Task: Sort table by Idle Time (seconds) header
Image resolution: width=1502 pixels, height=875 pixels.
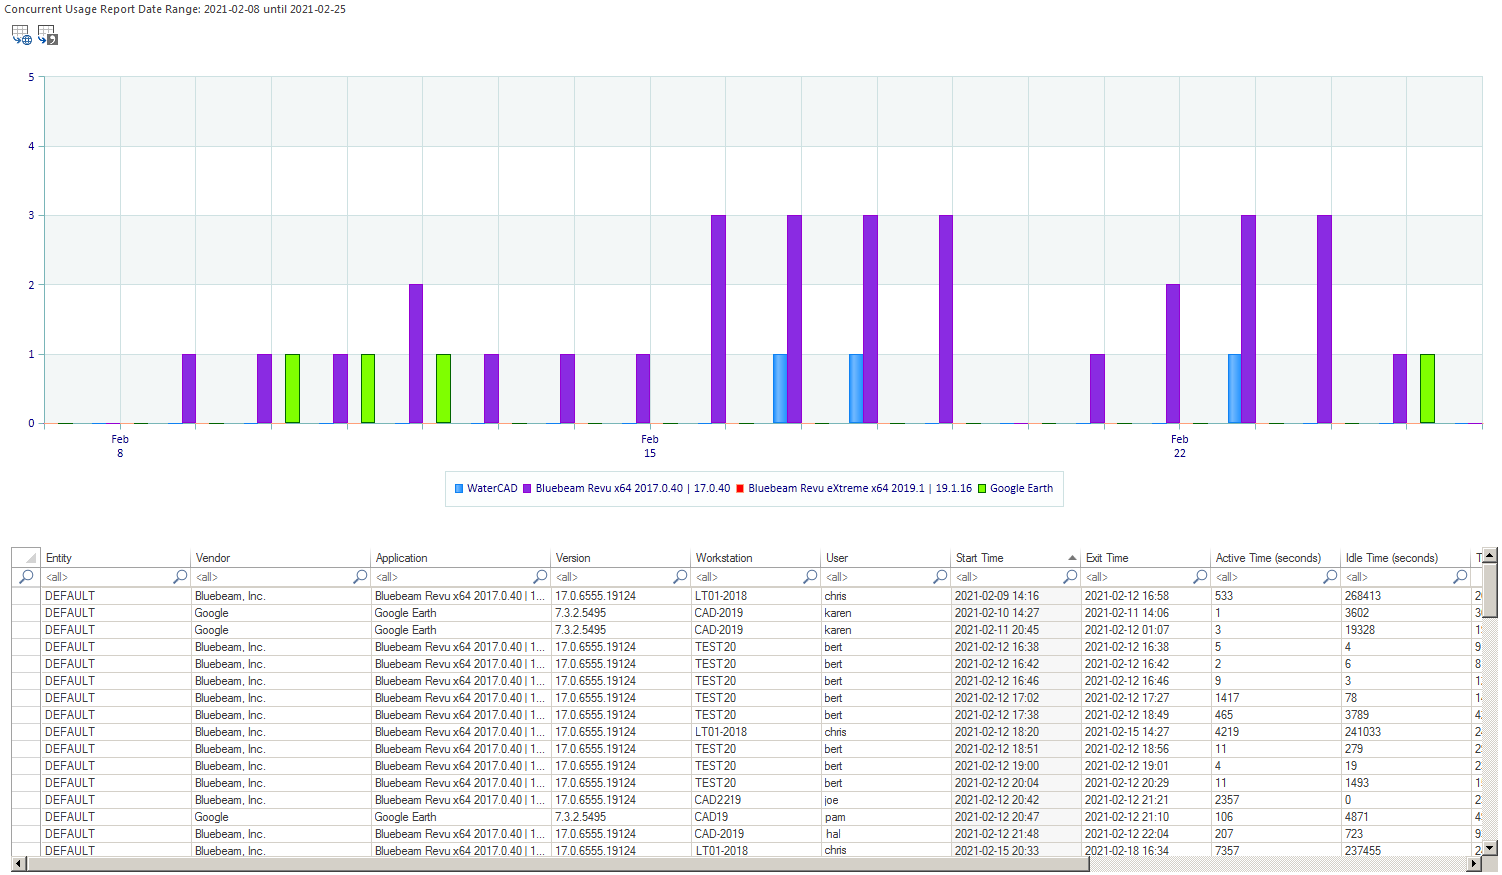Action: (x=1391, y=558)
